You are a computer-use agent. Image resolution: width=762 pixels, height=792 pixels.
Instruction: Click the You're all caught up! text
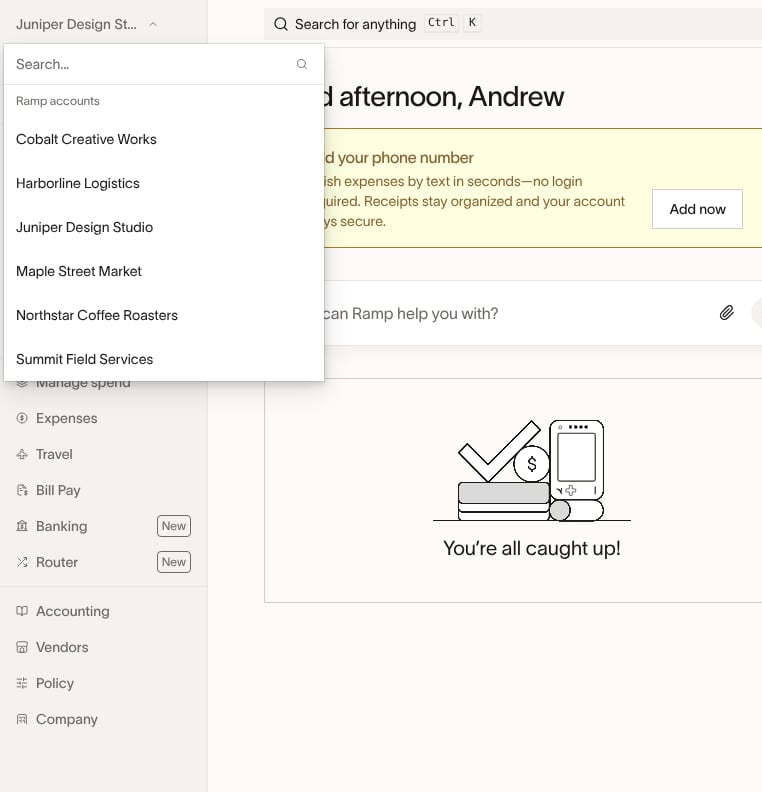click(532, 549)
